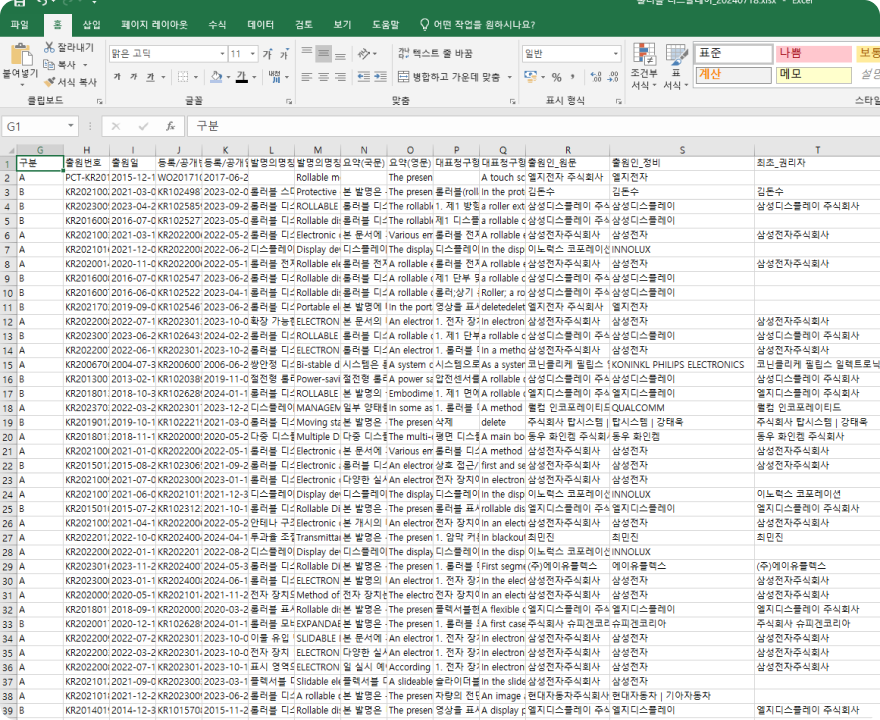880x720 pixels.
Task: Switch to the 삽입 (Insert) tab
Action: click(91, 24)
